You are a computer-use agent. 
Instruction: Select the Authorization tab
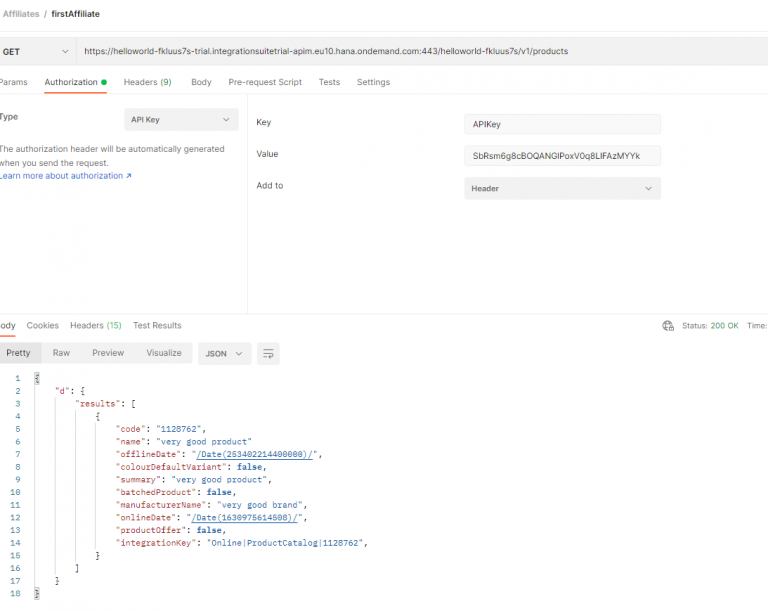[75, 82]
